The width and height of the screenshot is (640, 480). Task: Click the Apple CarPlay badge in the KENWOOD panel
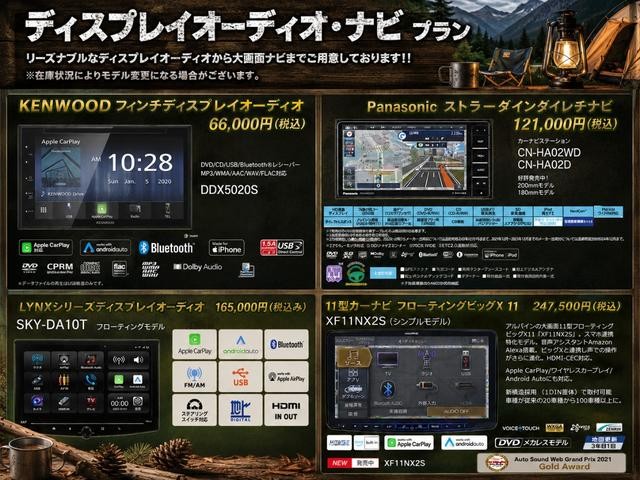46,247
